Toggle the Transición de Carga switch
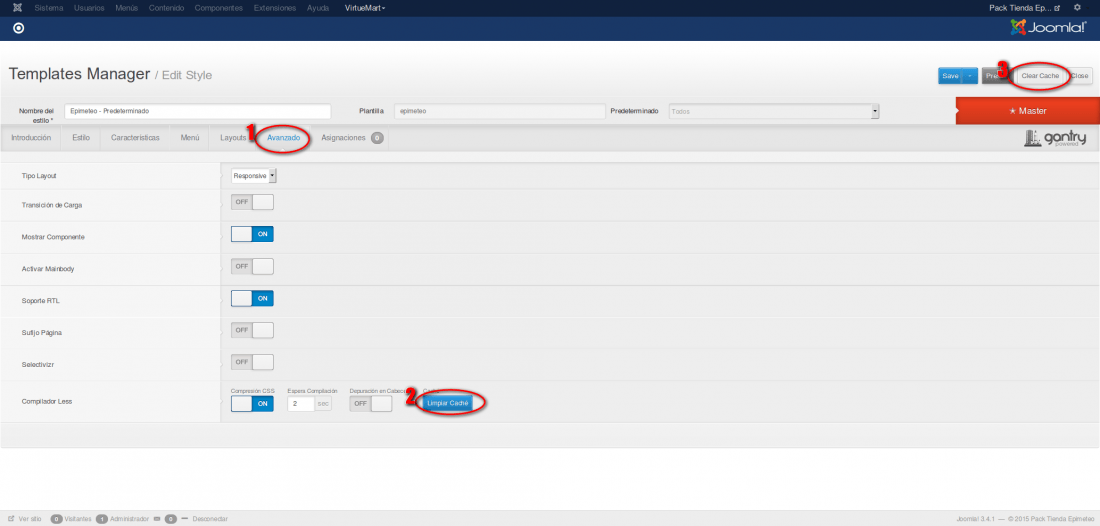 (252, 202)
